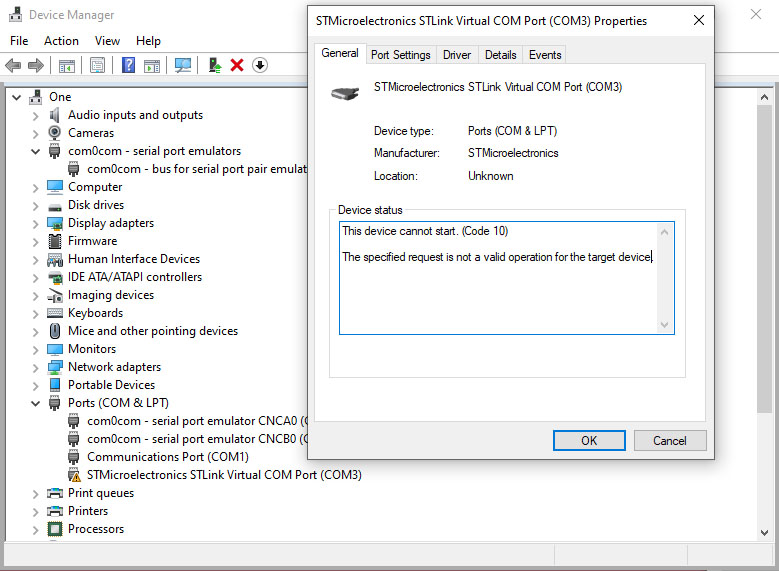Expand the Computer node

coord(35,187)
